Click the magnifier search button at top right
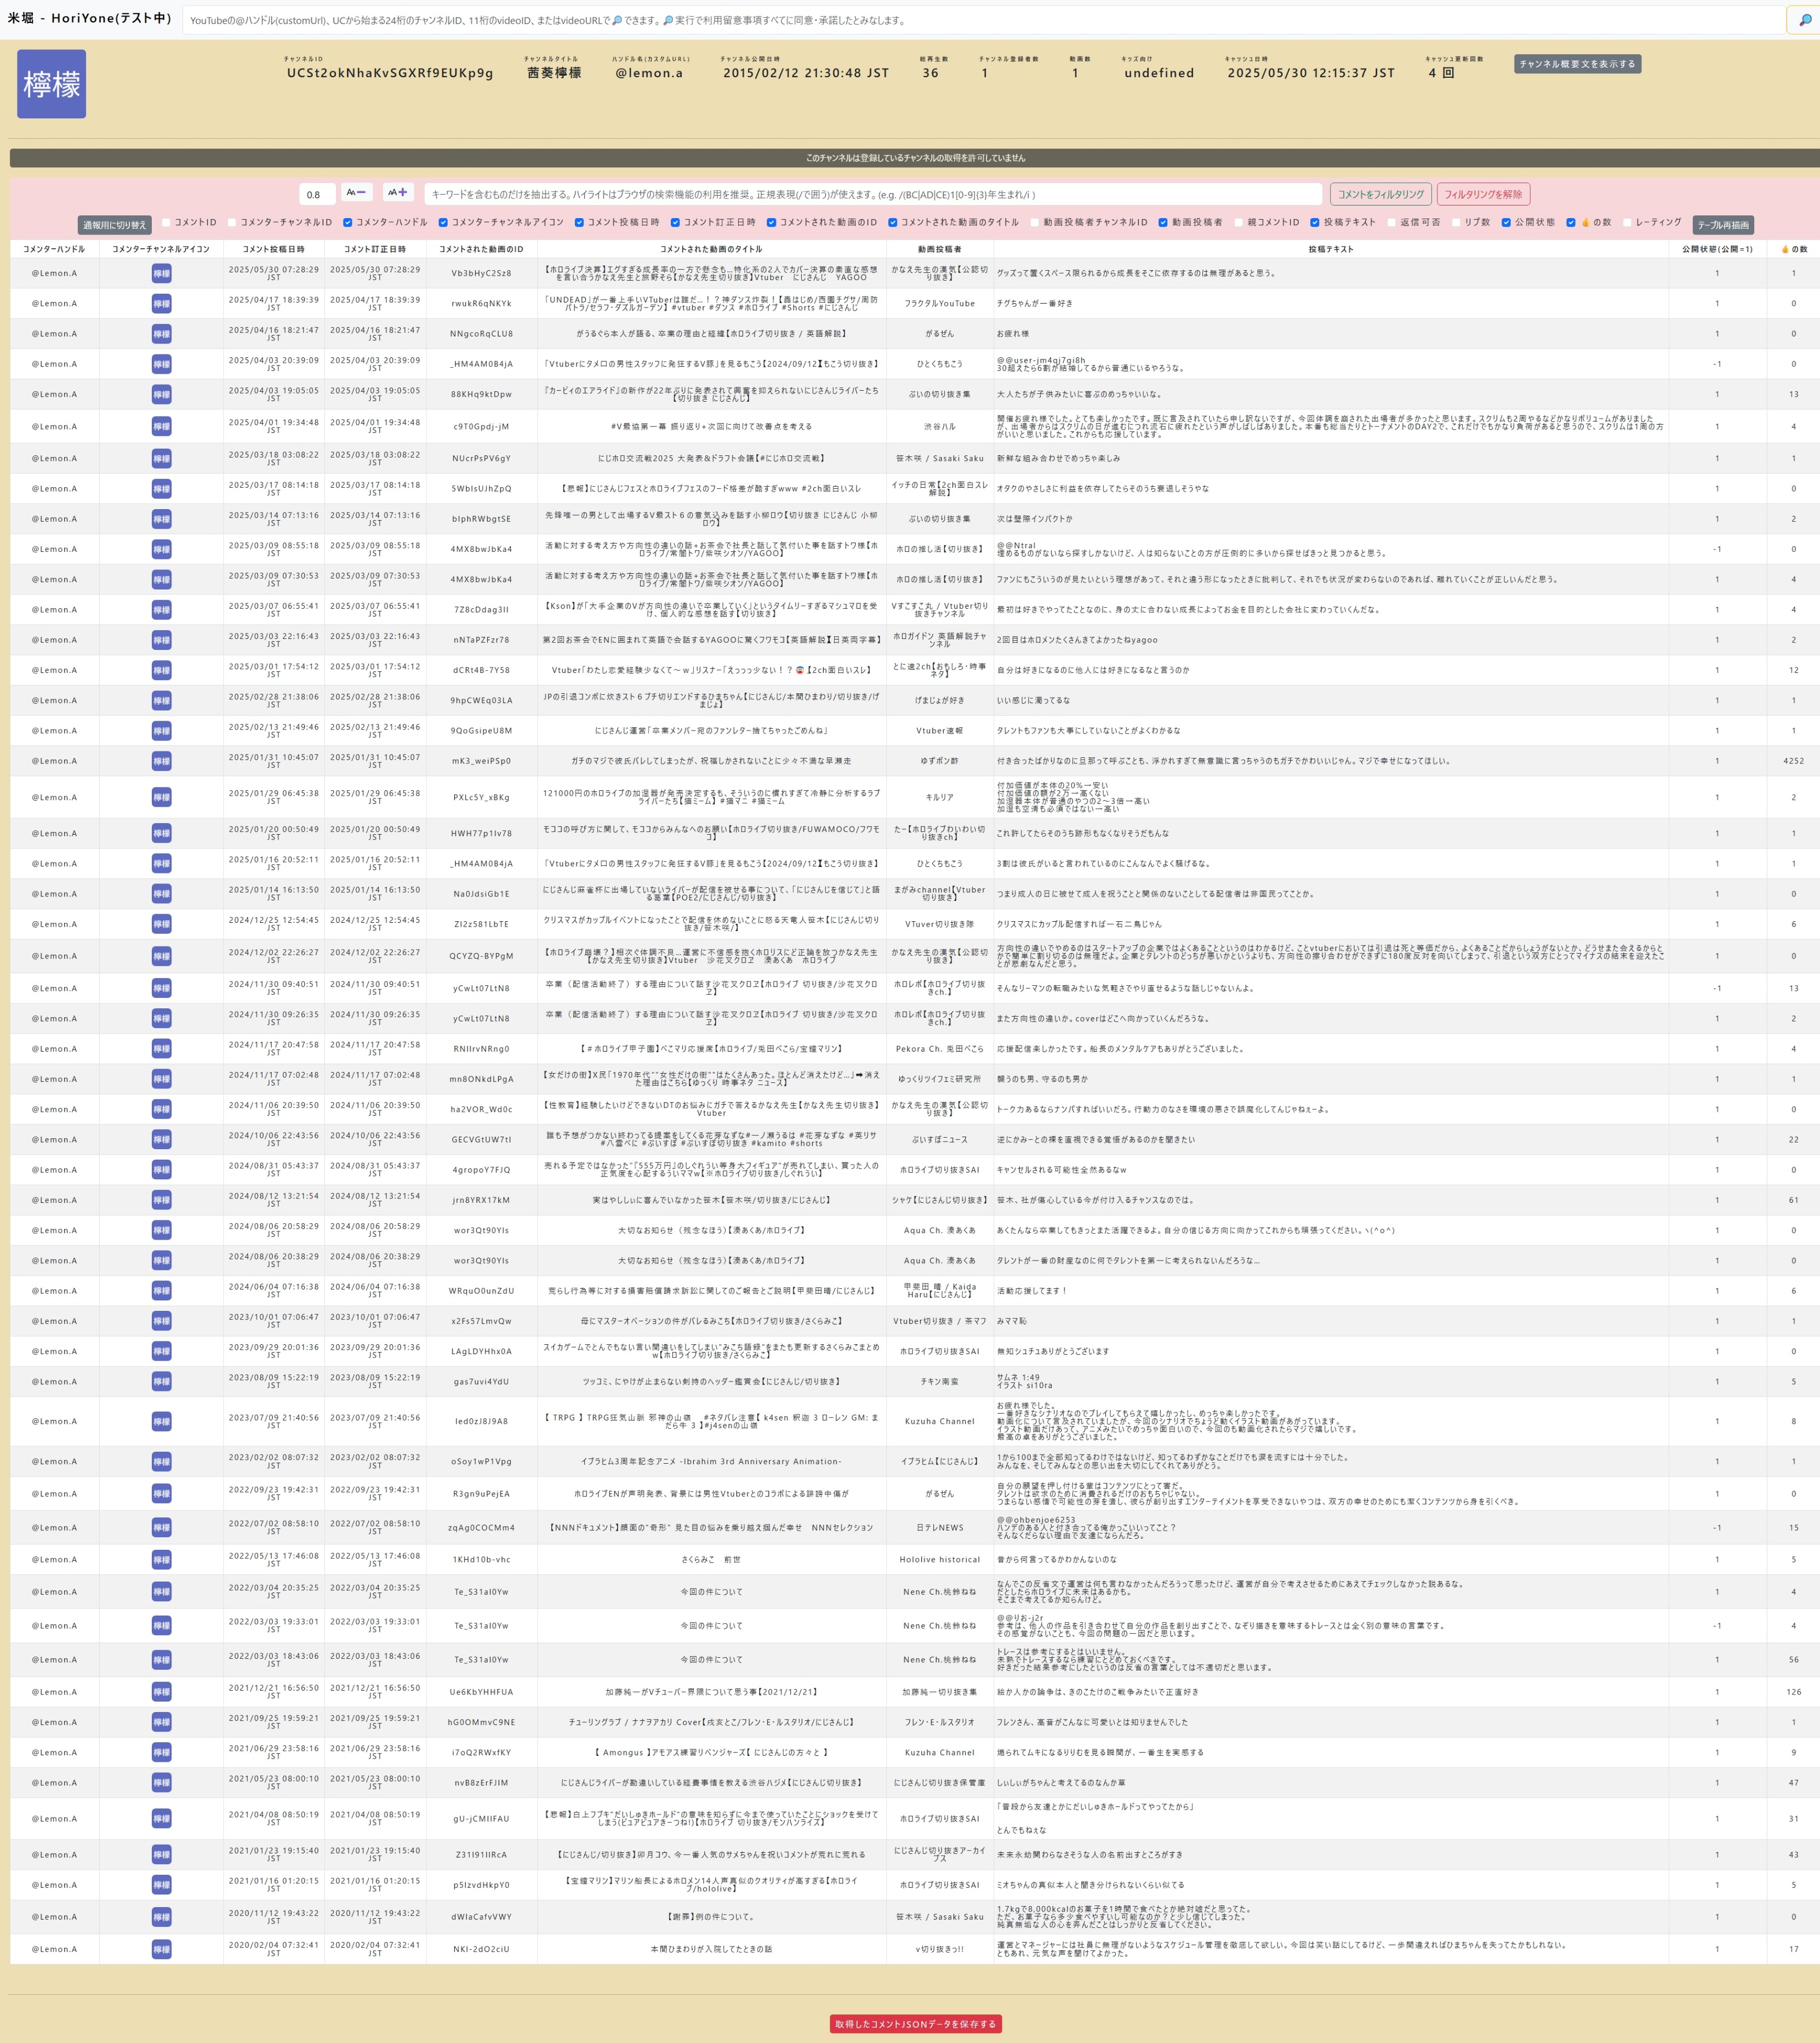This screenshot has width=1820, height=2043. pyautogui.click(x=1804, y=20)
